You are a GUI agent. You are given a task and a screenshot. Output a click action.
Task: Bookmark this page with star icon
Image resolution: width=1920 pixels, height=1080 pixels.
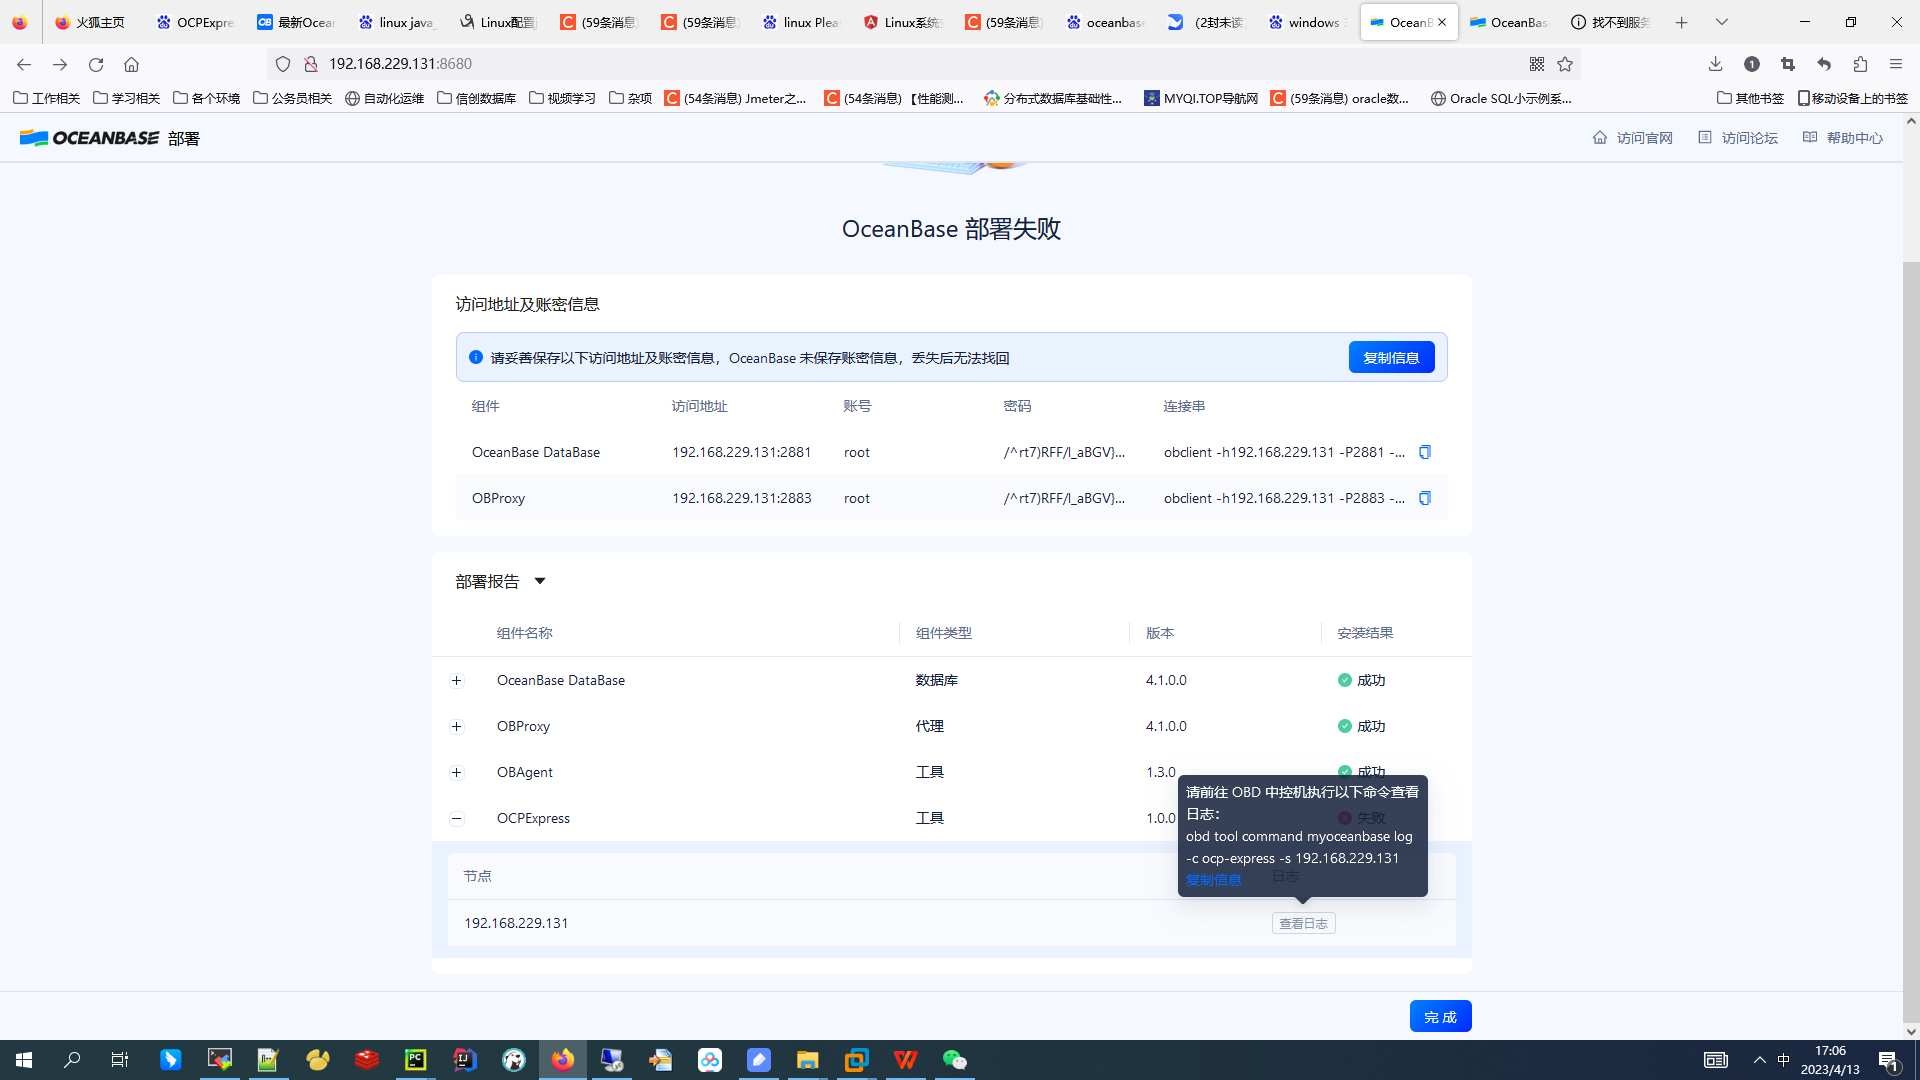coord(1565,64)
